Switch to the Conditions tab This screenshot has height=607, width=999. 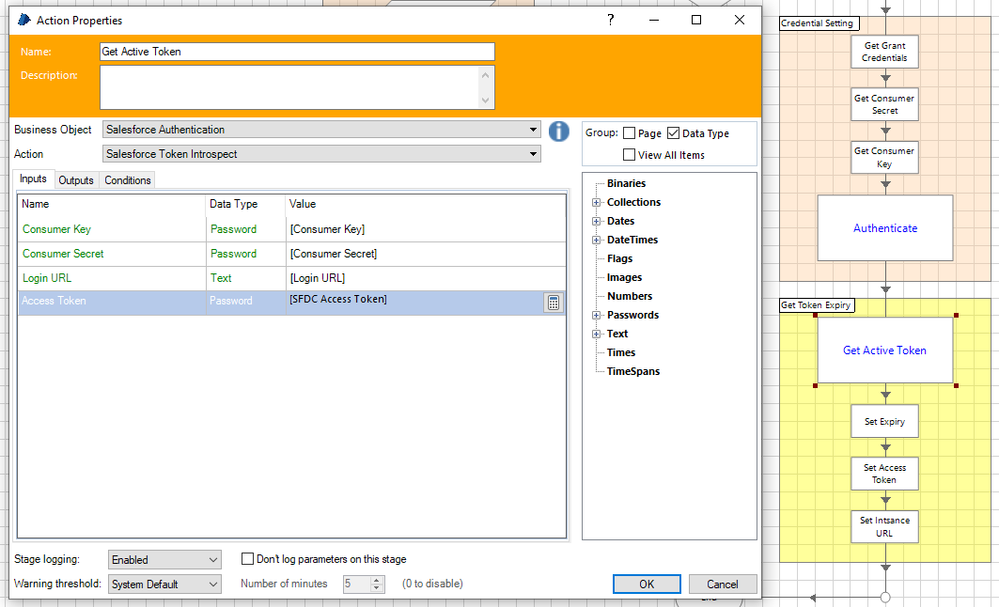[x=128, y=180]
